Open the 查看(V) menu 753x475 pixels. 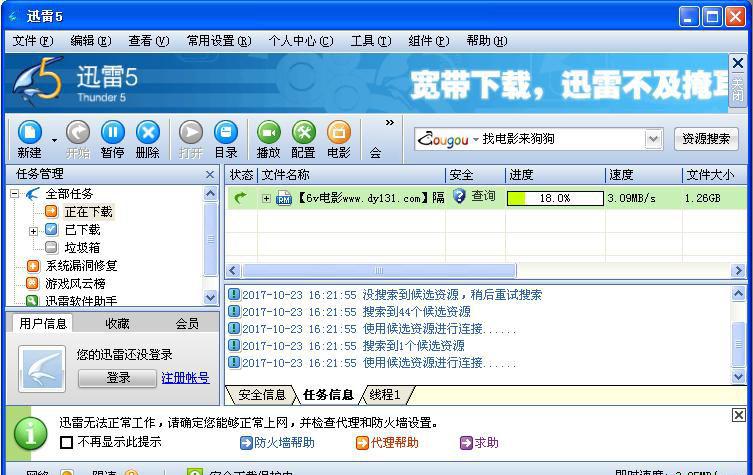tap(149, 41)
